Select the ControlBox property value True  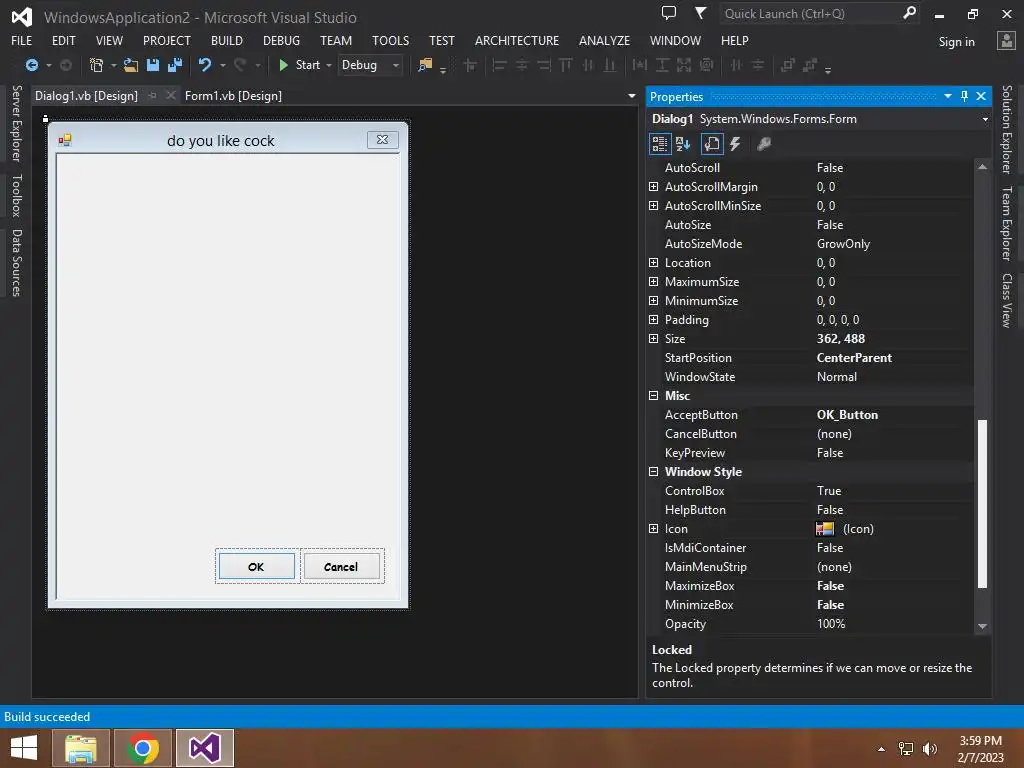click(829, 490)
